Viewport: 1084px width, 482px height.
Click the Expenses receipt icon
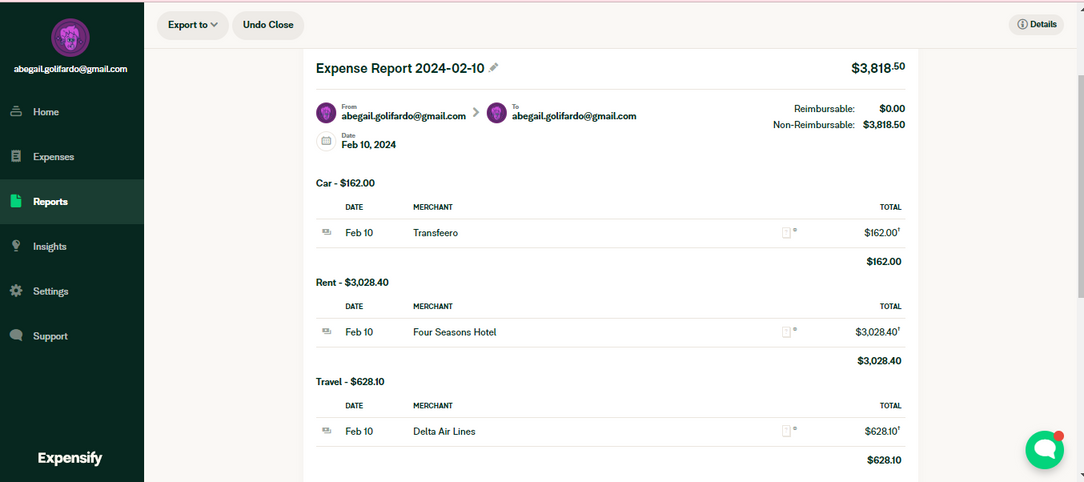16,157
